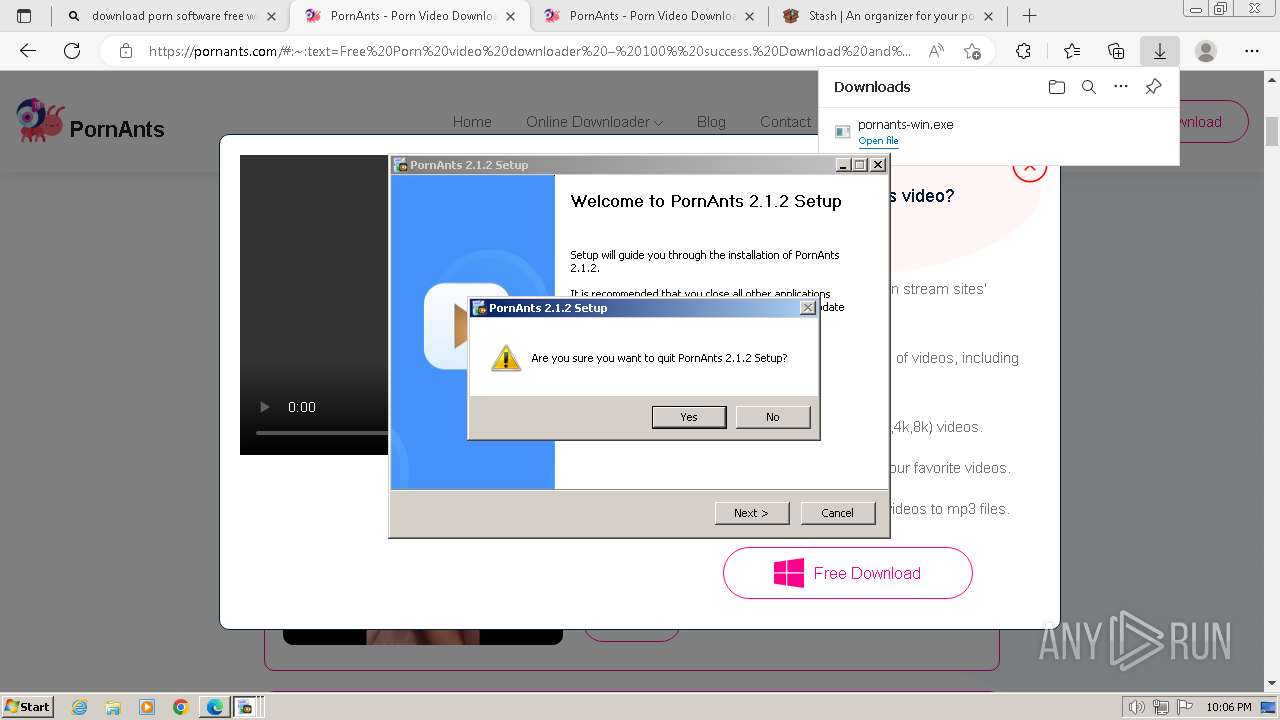Screen dimensions: 1280x720
Task: View site information lock icon
Action: (126, 51)
